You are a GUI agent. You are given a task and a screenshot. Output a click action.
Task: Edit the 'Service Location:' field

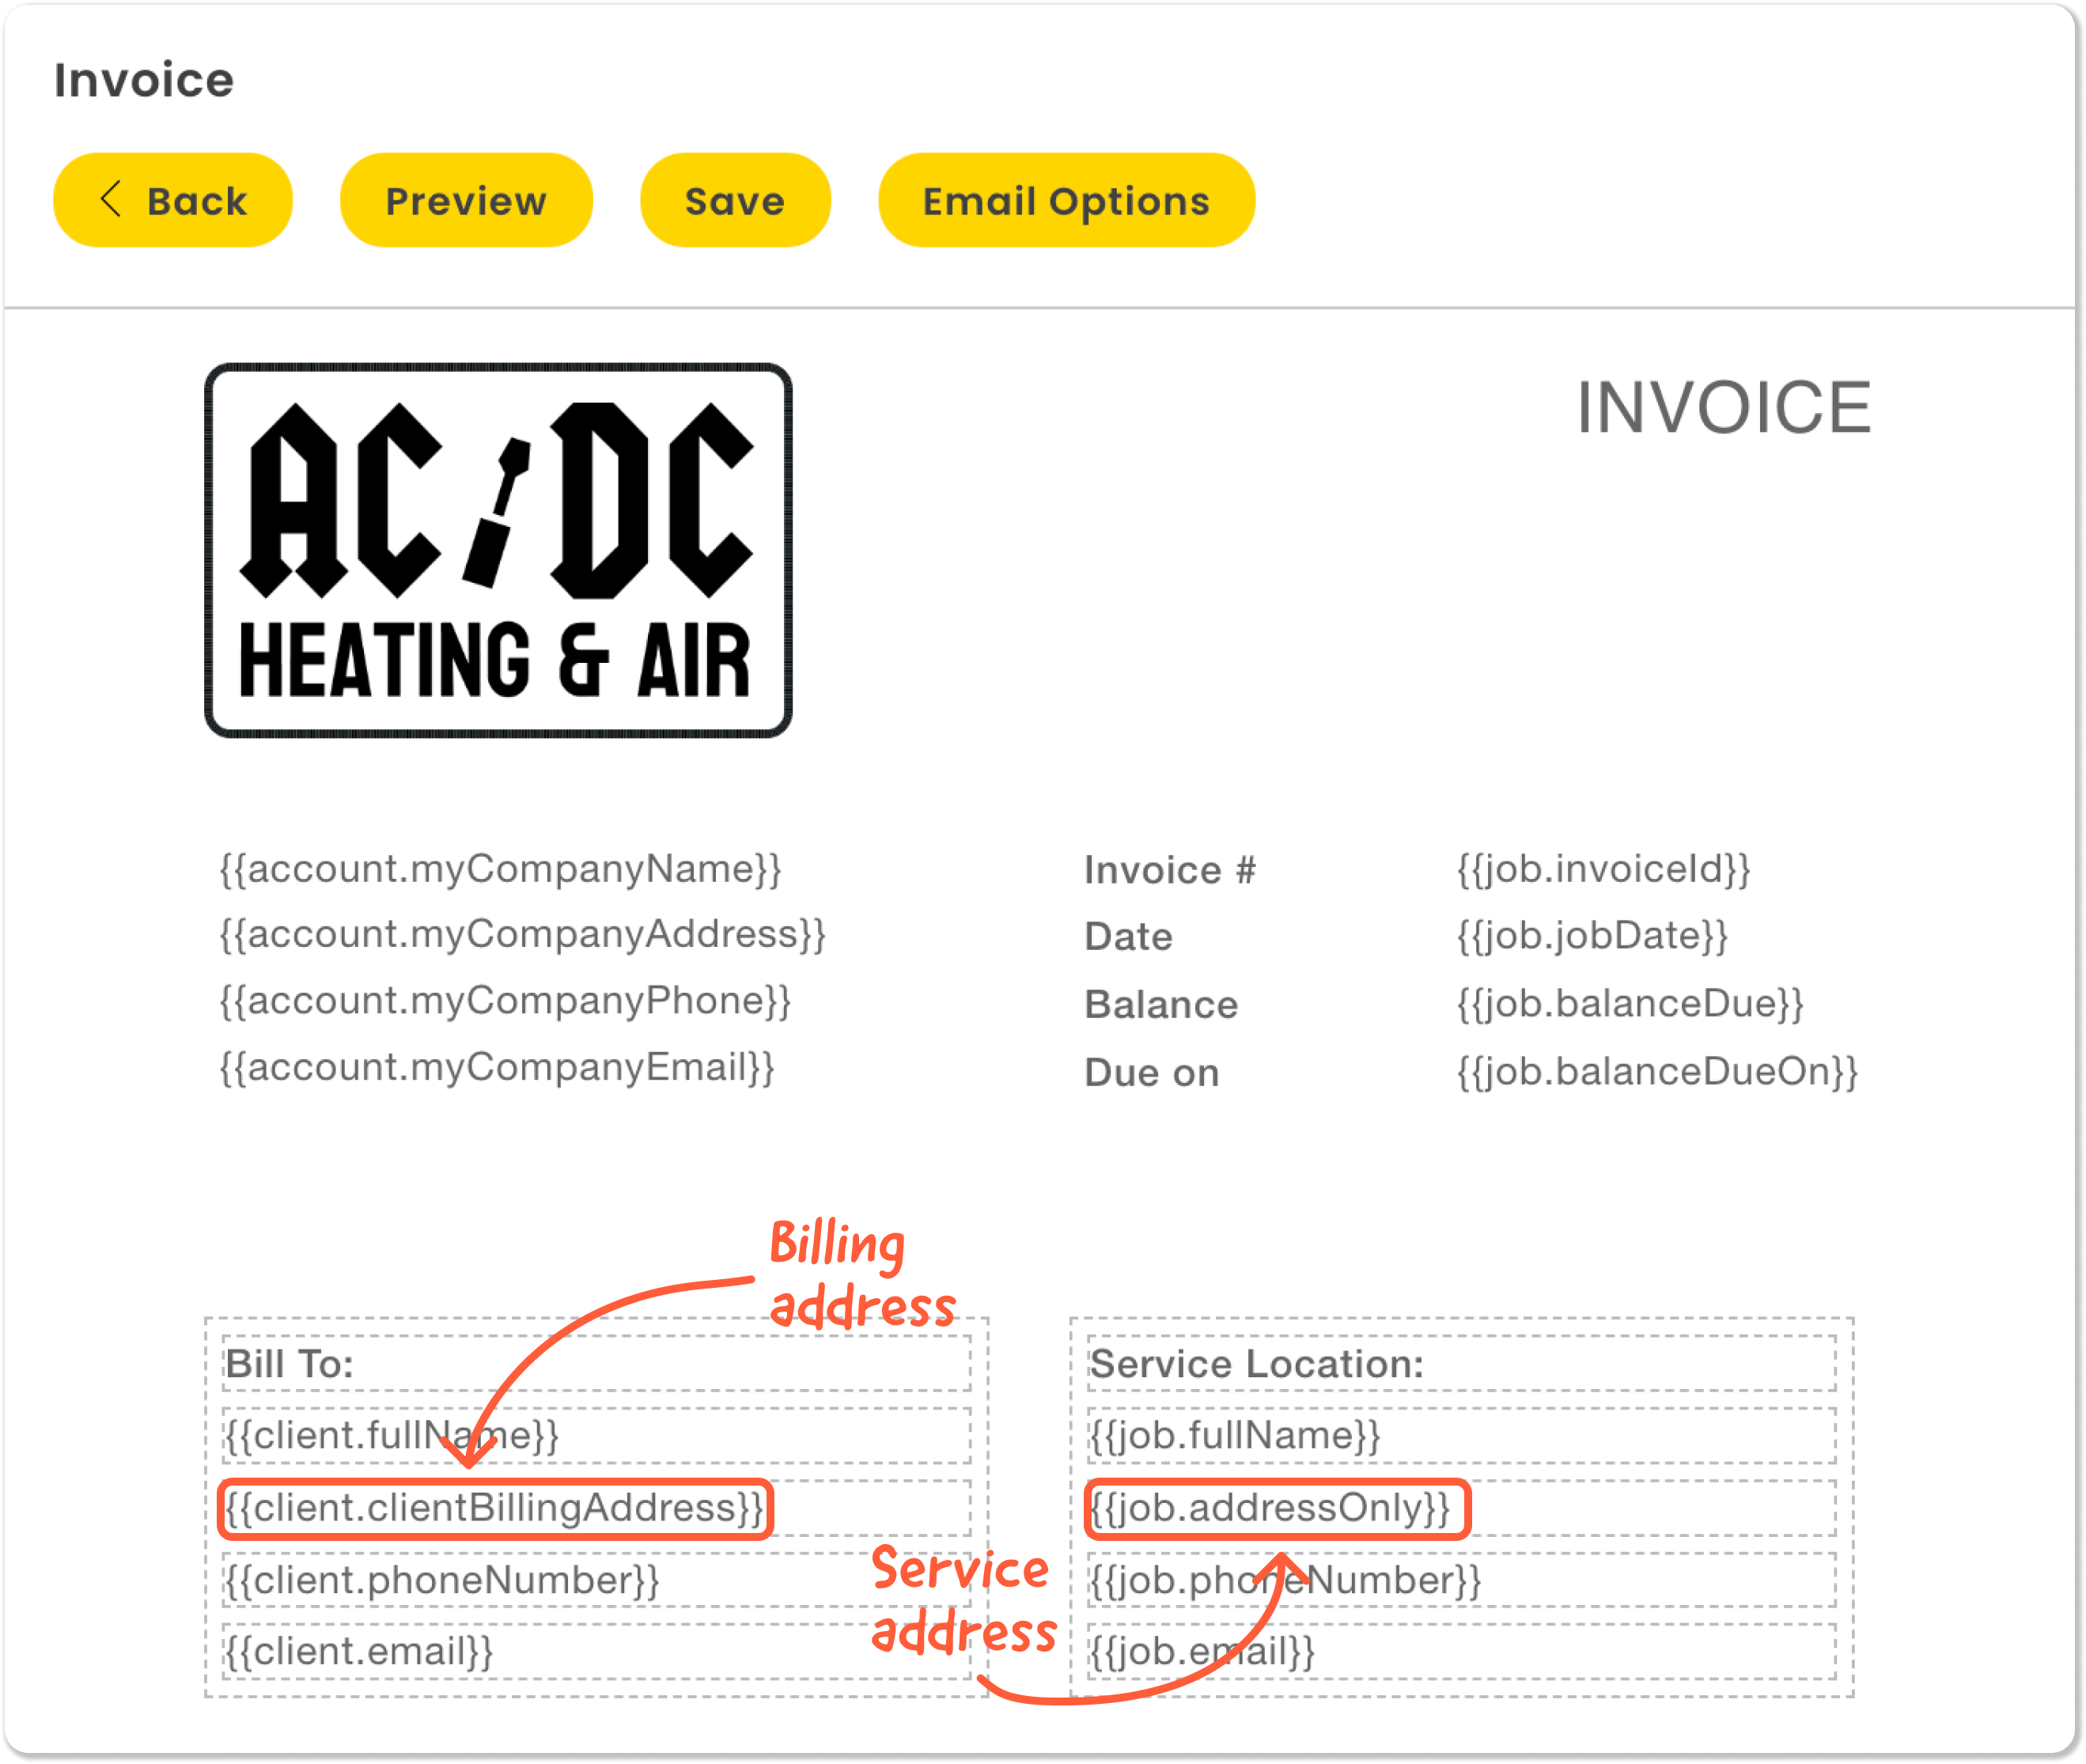pos(1461,1363)
